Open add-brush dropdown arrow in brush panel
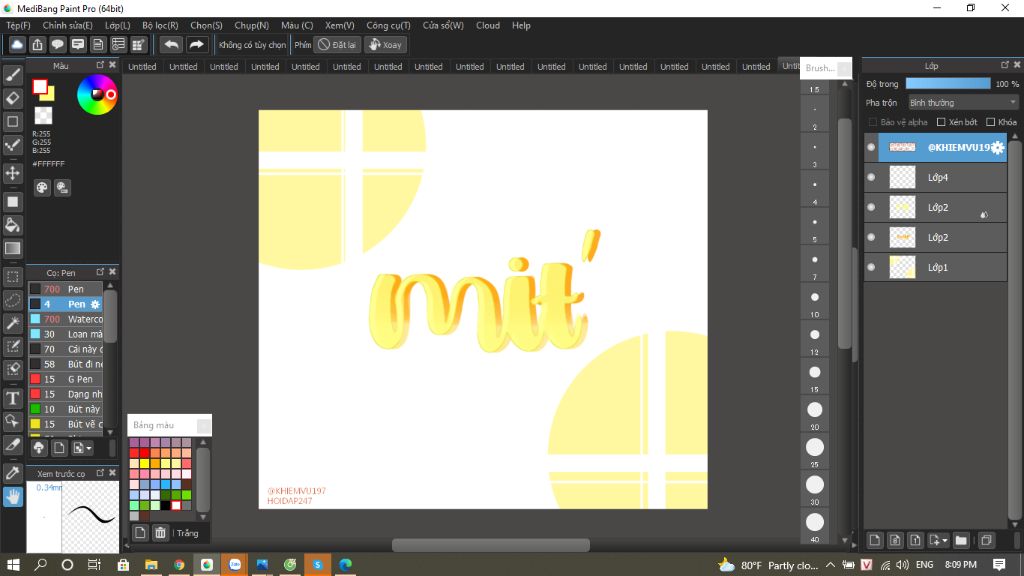This screenshot has height=576, width=1024. click(x=89, y=448)
